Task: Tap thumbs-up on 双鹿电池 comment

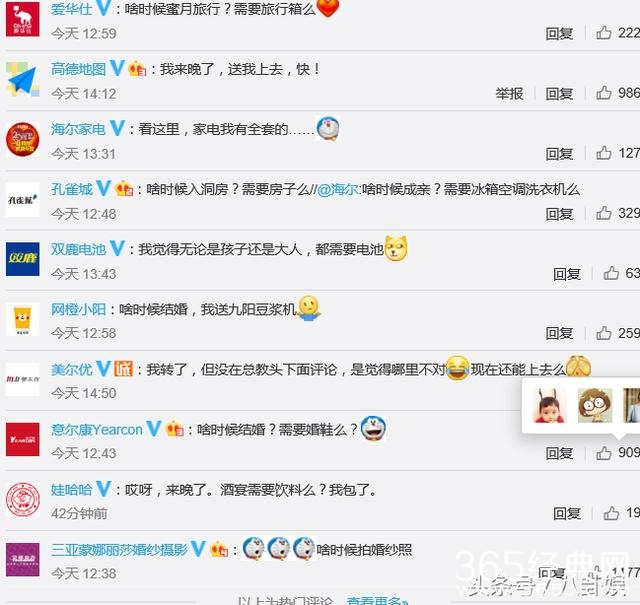Action: [611, 273]
